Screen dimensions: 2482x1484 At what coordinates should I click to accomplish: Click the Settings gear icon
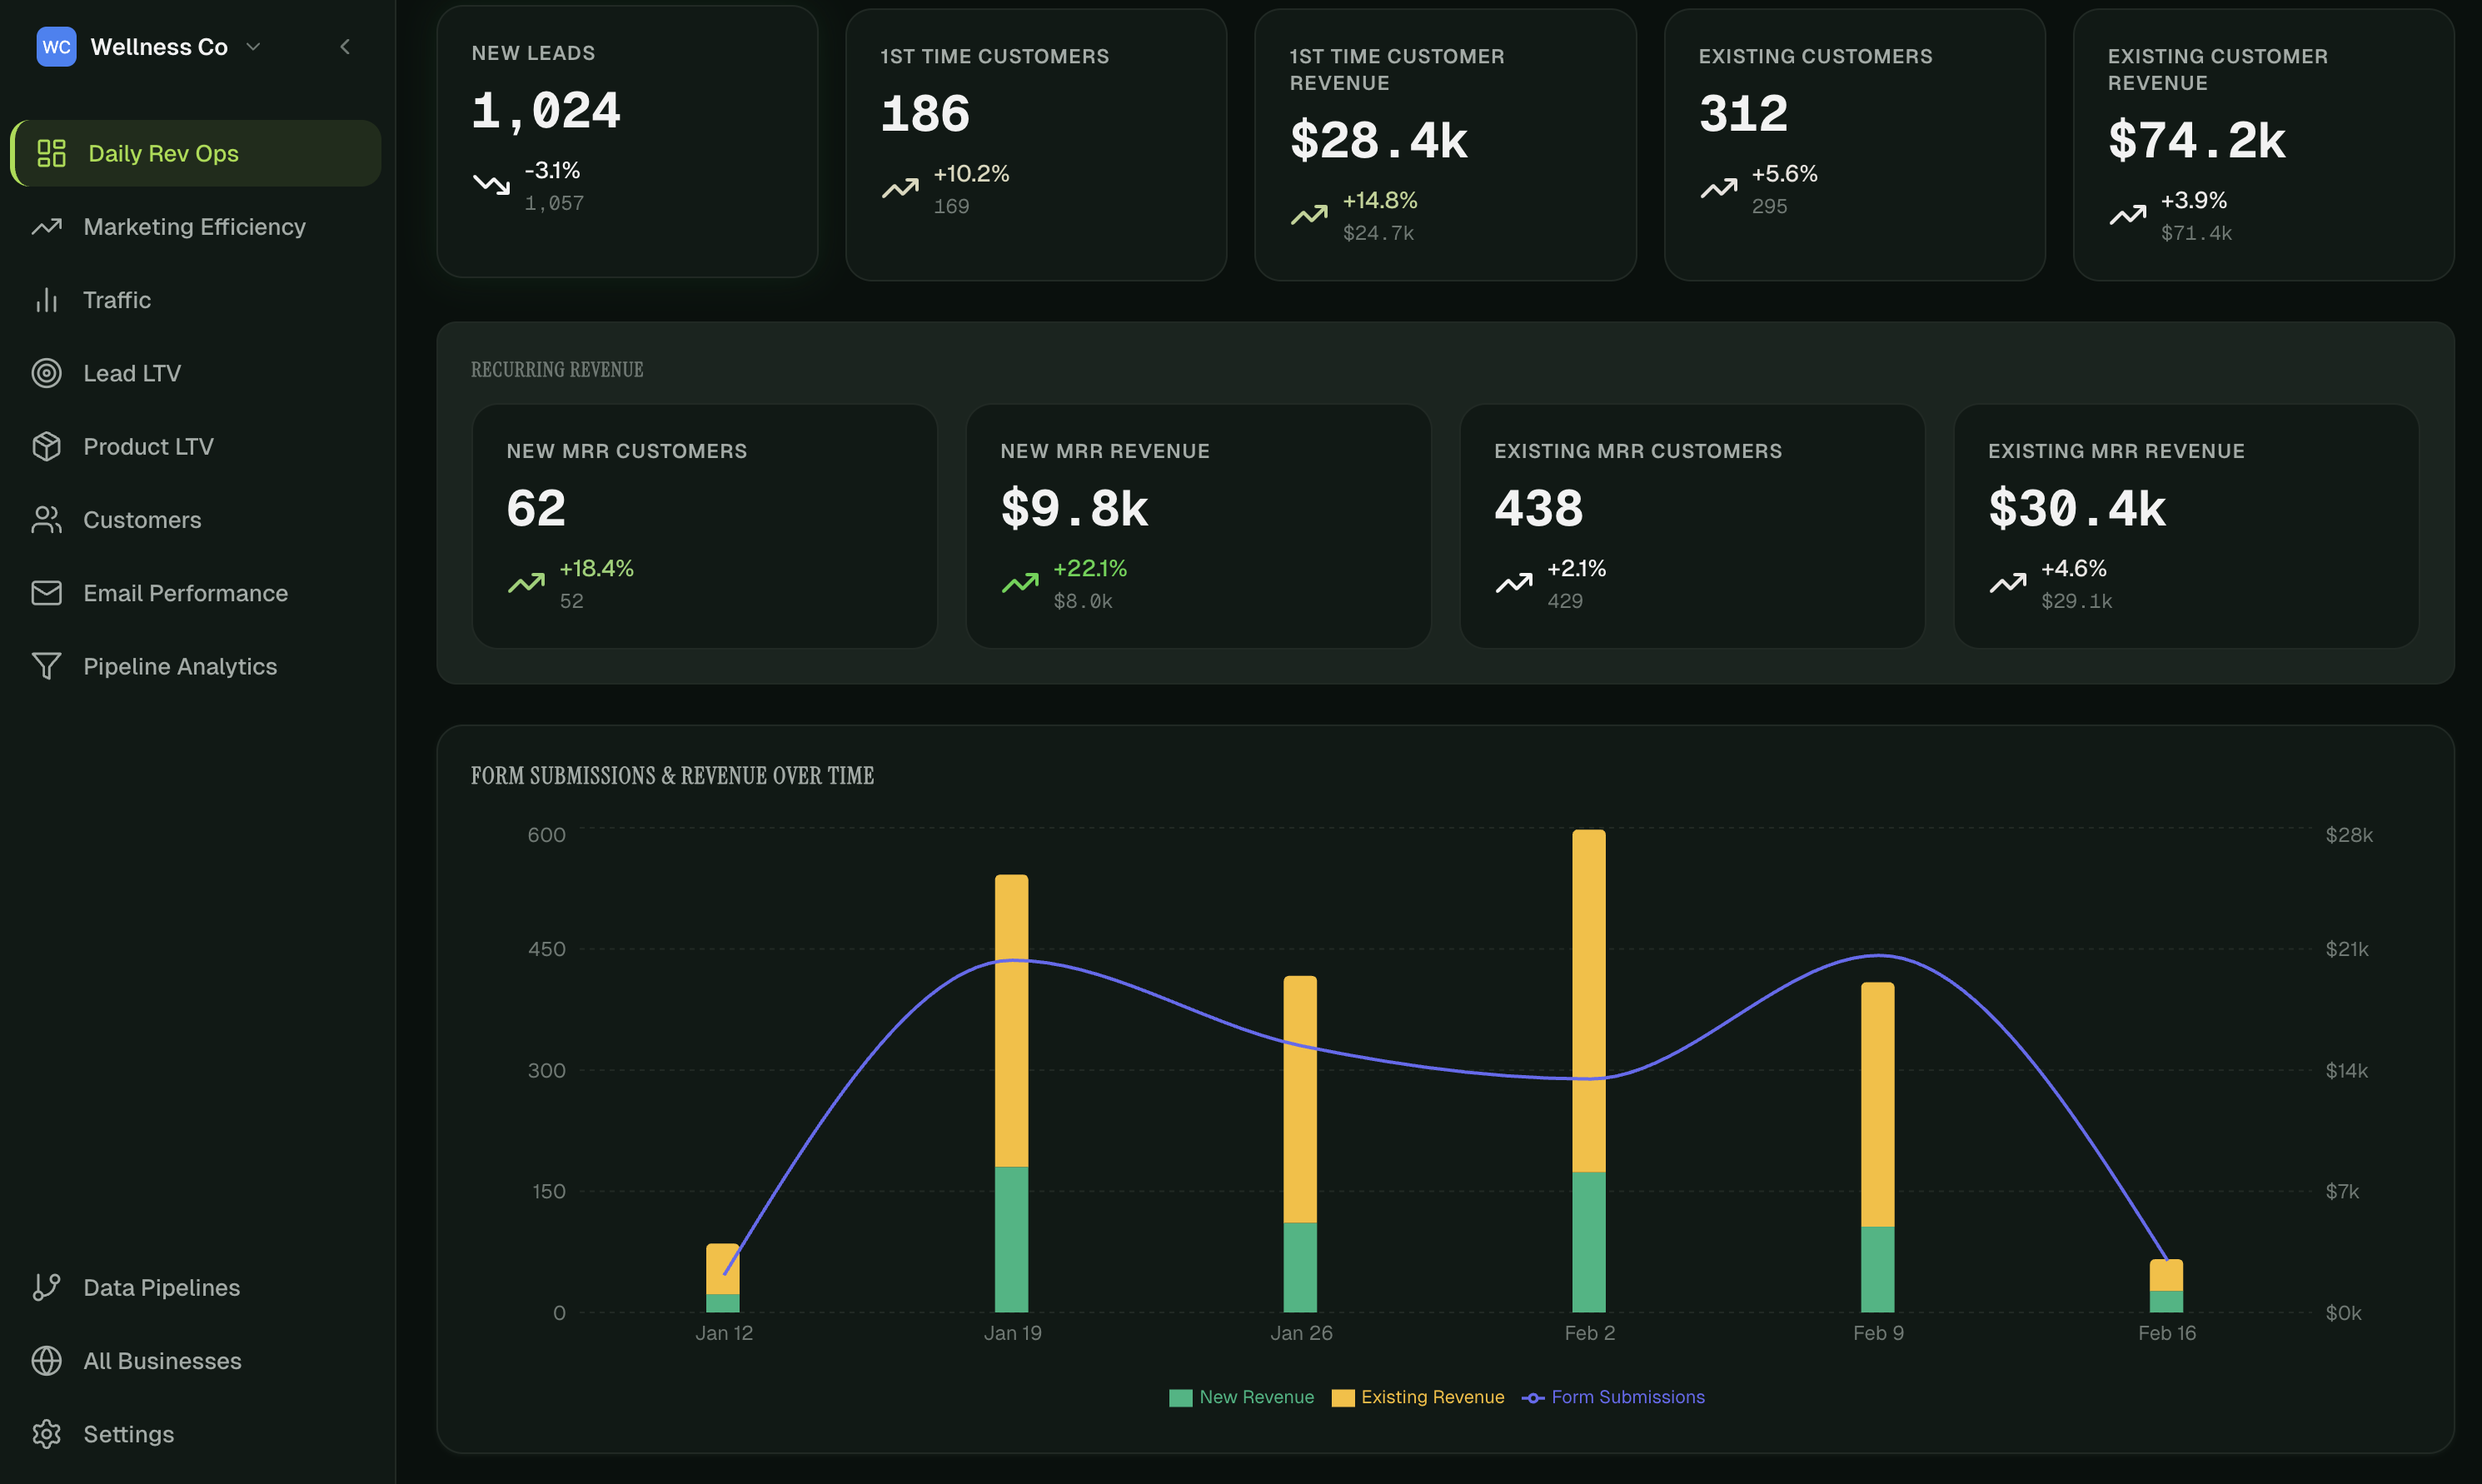click(x=46, y=1434)
